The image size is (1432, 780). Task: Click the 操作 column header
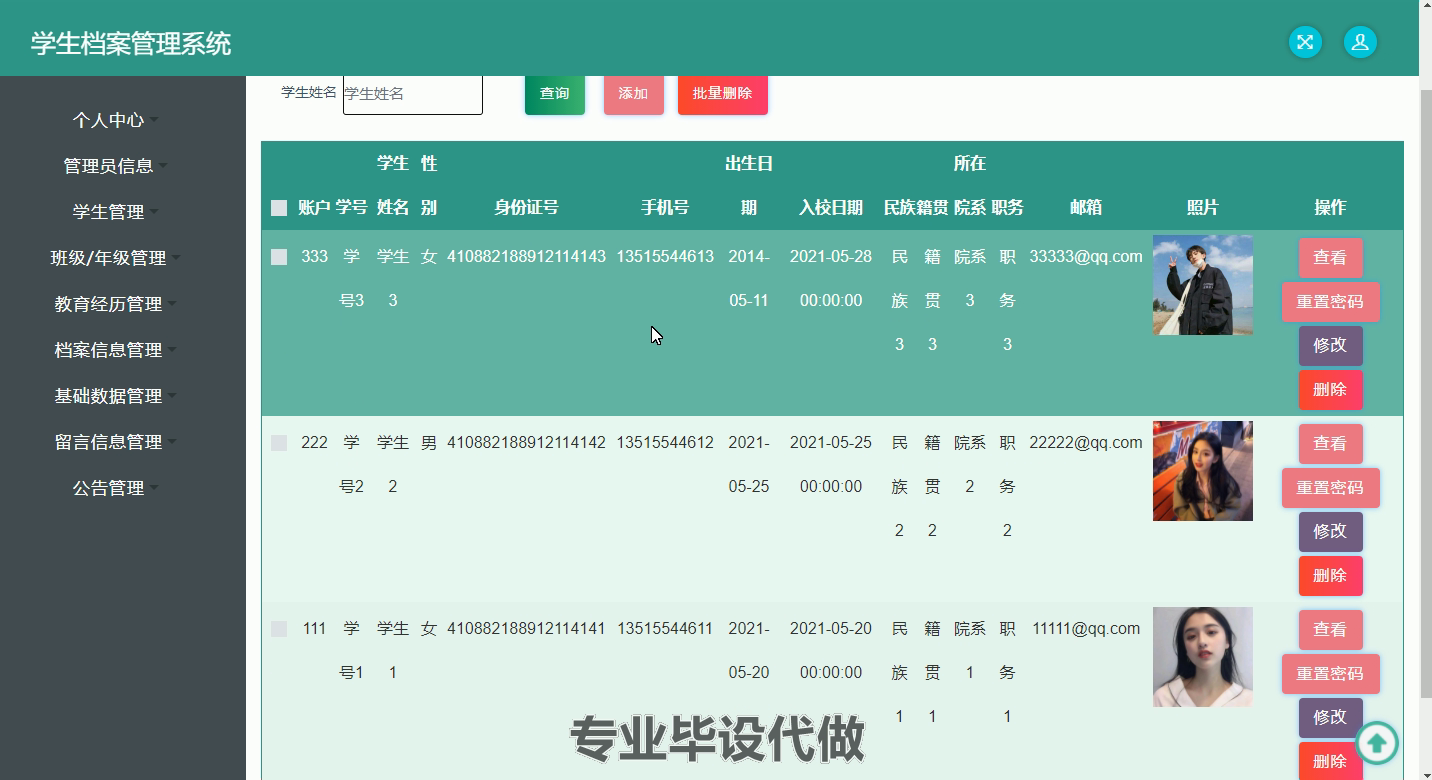point(1330,208)
